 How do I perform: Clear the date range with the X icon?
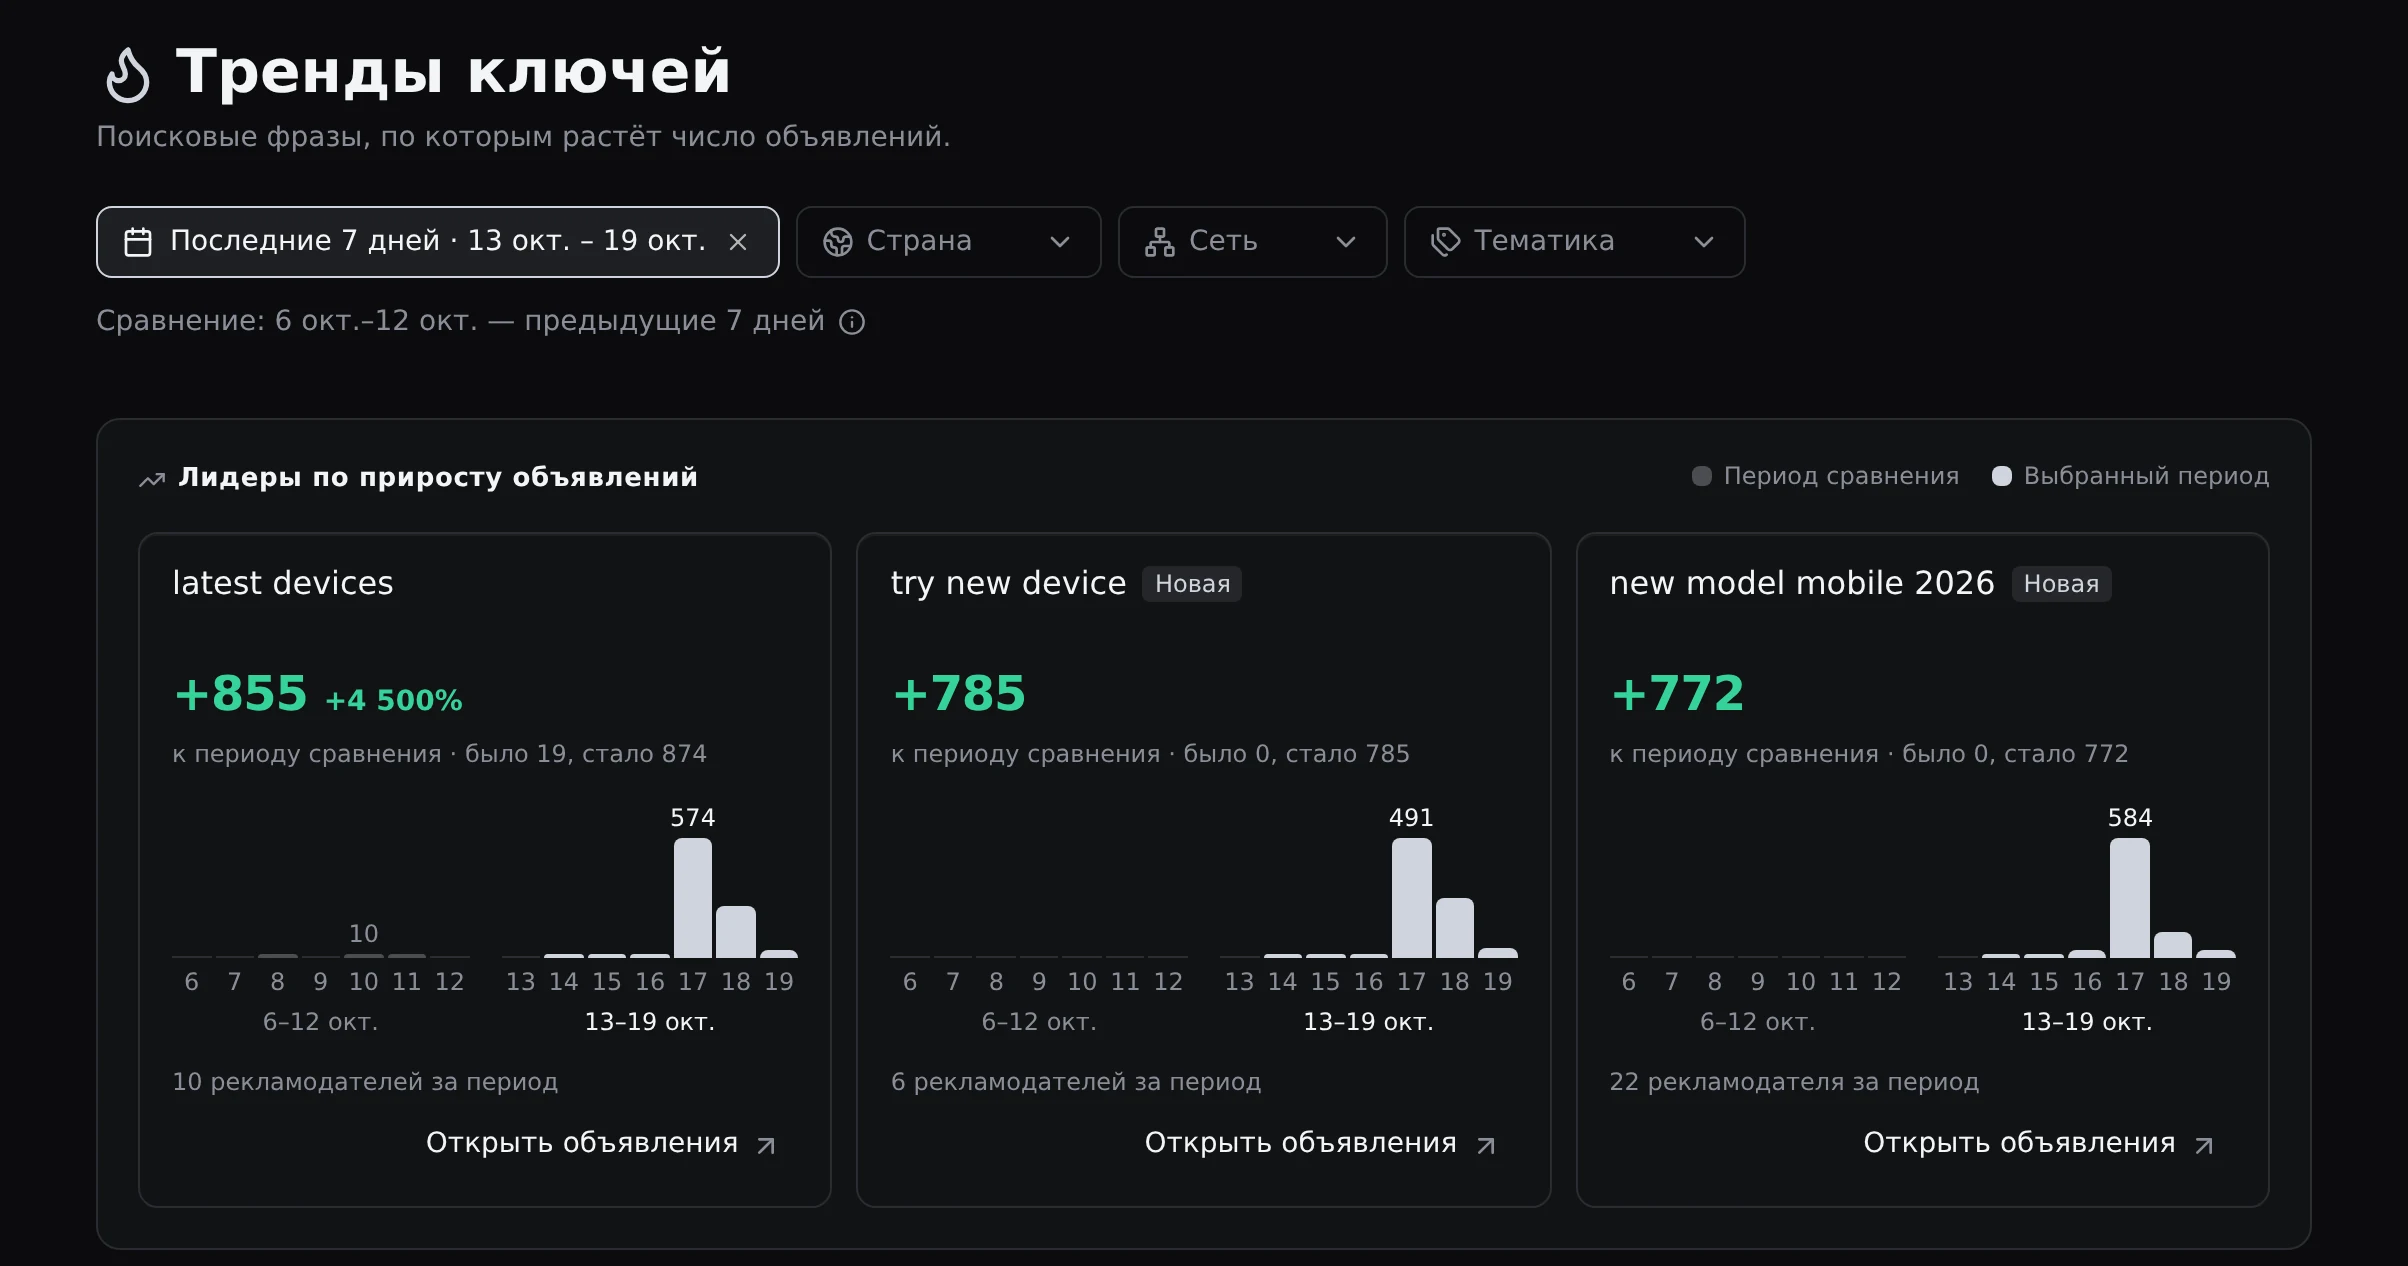coord(738,242)
